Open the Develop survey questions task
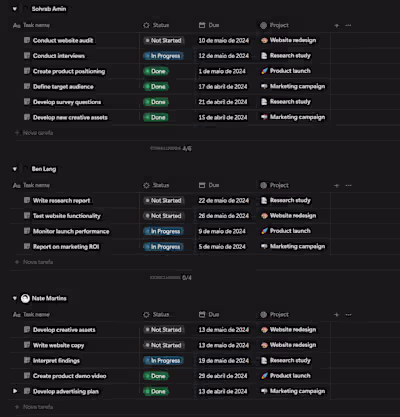The image size is (400, 417). click(67, 102)
